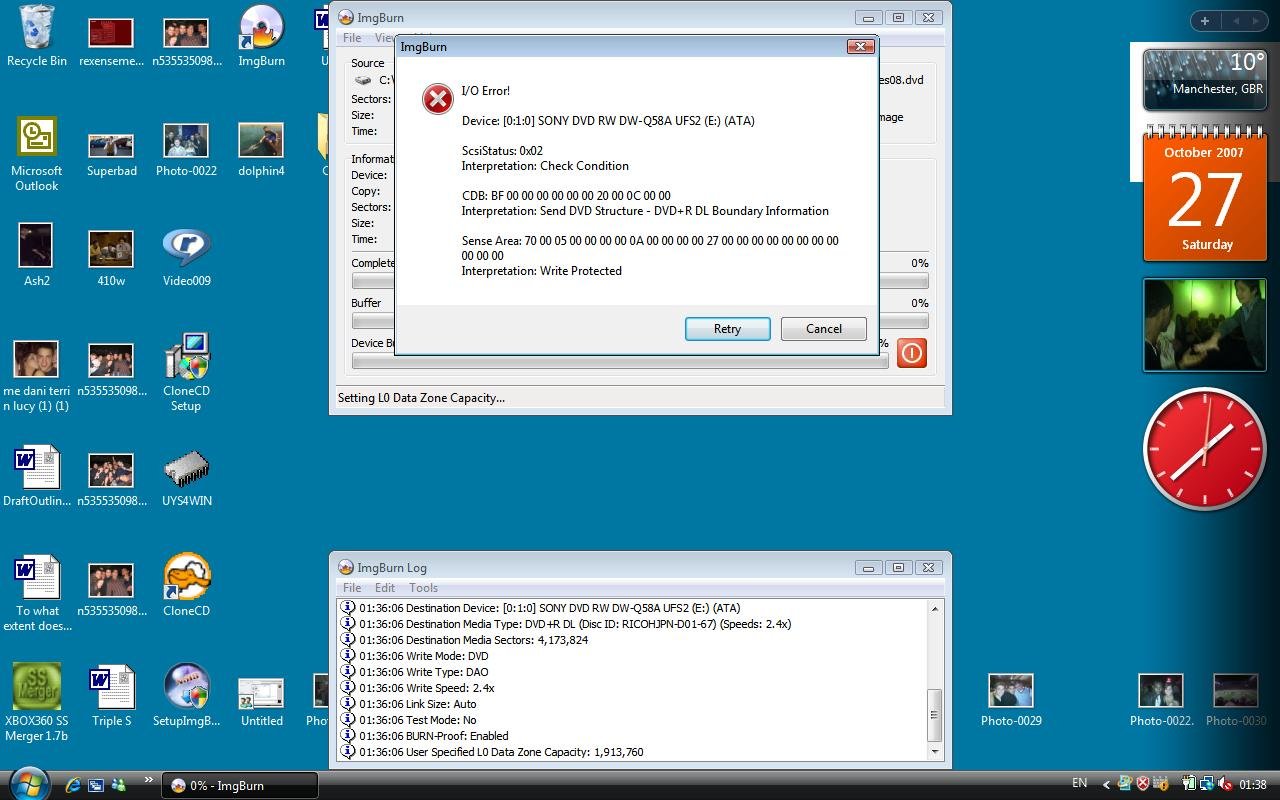This screenshot has width=1280, height=800.
Task: Select the Recycle Bin desktop icon
Action: (x=37, y=36)
